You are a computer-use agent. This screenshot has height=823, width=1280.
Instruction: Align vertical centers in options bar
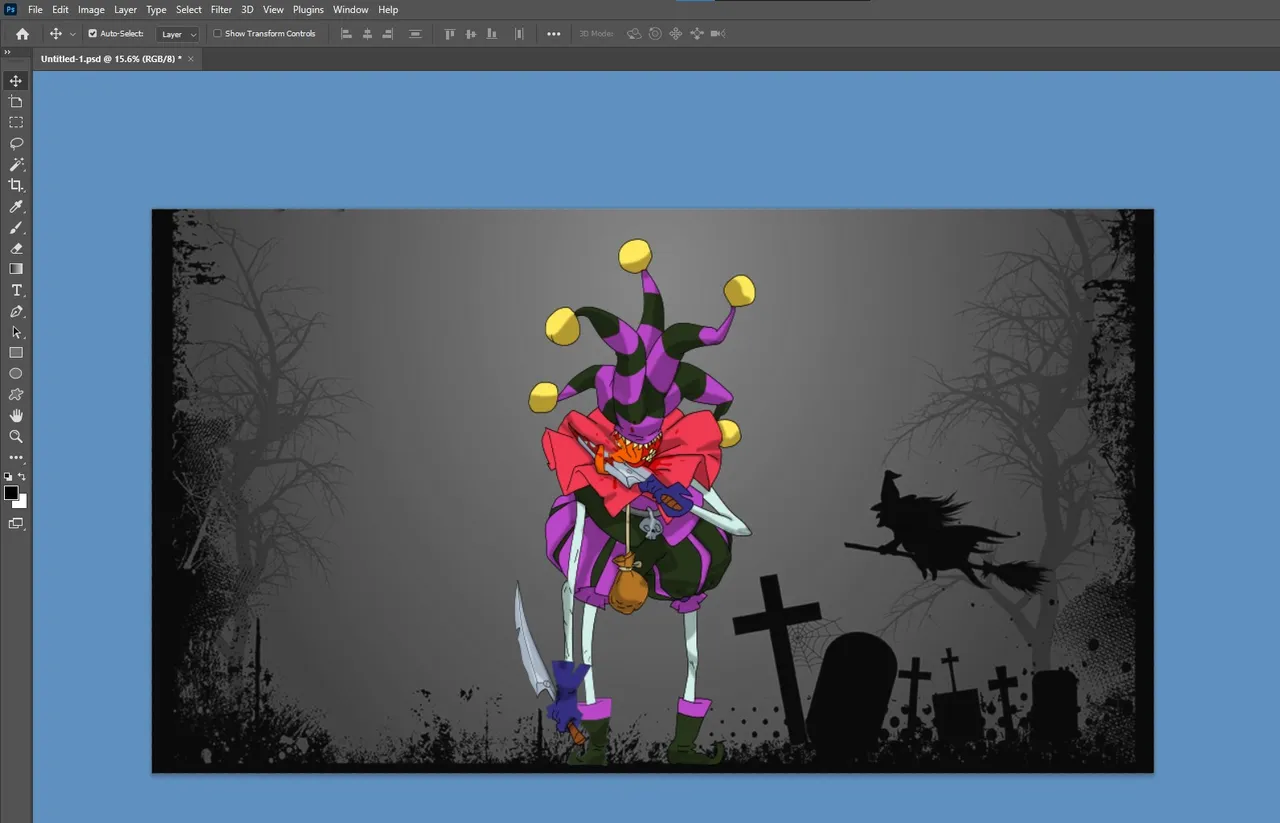tap(471, 34)
